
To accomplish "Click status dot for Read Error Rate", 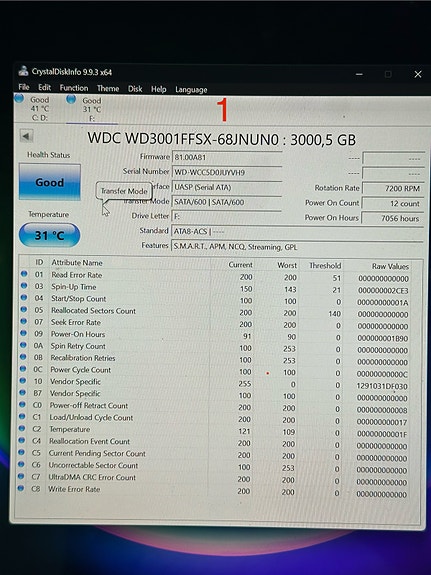I will click(x=24, y=274).
